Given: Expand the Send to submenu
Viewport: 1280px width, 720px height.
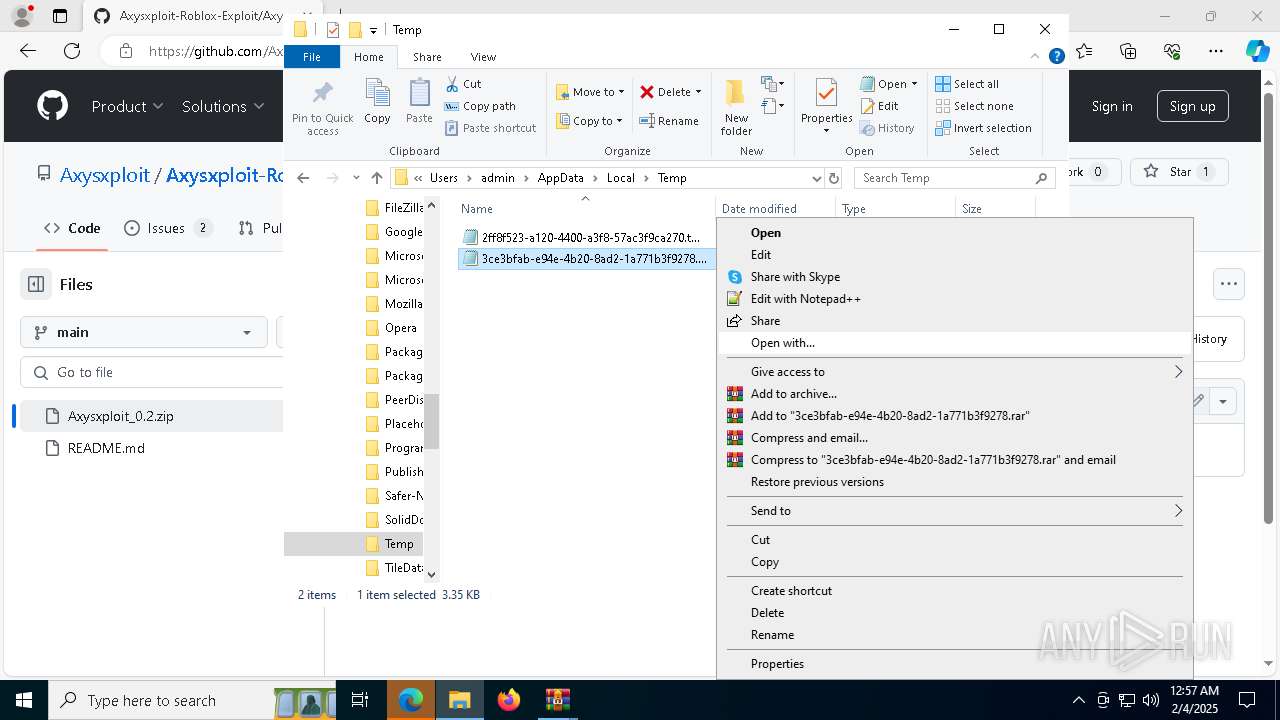Looking at the screenshot, I should tap(955, 511).
